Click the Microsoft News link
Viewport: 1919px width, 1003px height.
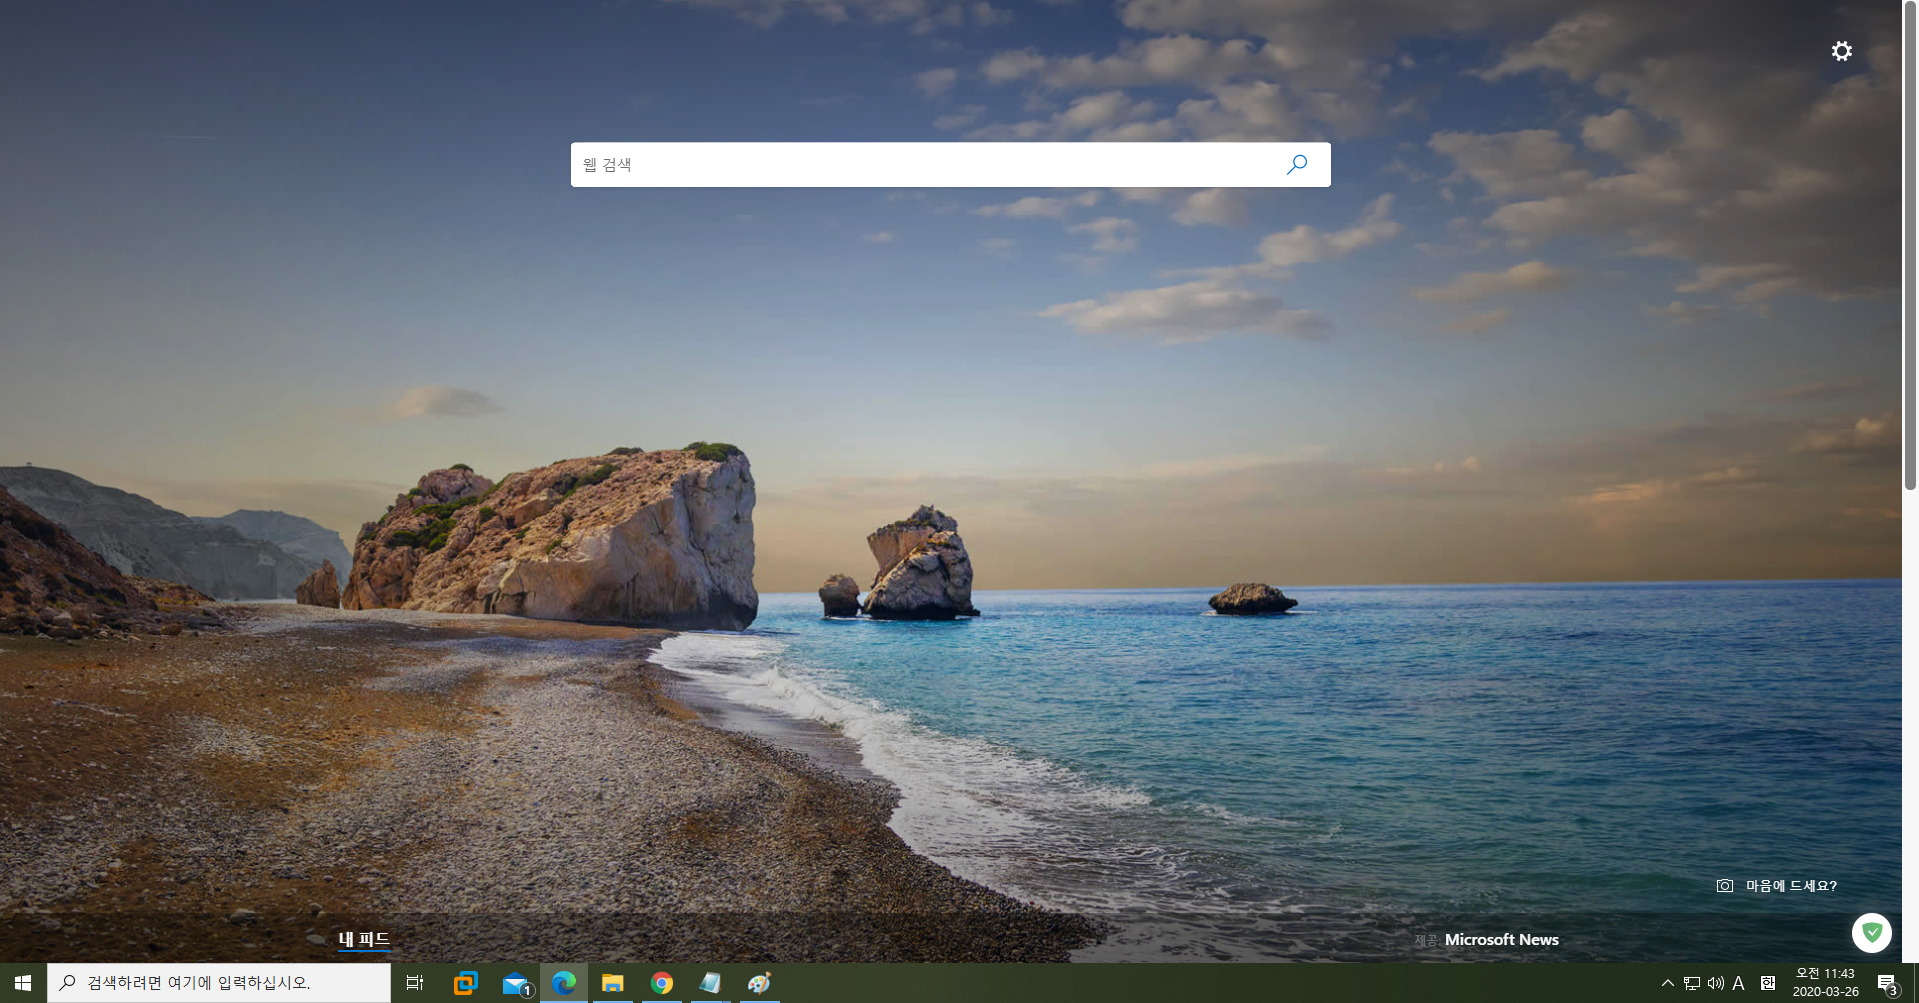(x=1501, y=940)
